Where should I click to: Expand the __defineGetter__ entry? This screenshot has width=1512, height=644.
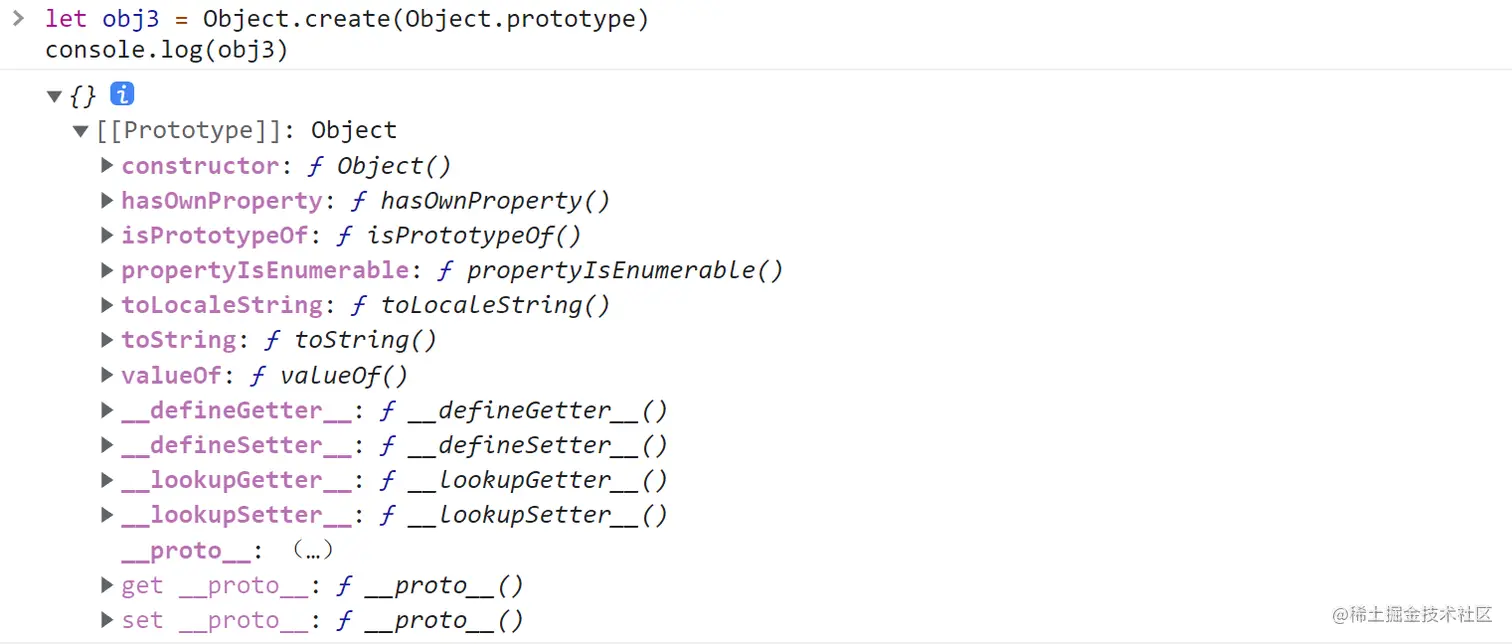[x=108, y=410]
